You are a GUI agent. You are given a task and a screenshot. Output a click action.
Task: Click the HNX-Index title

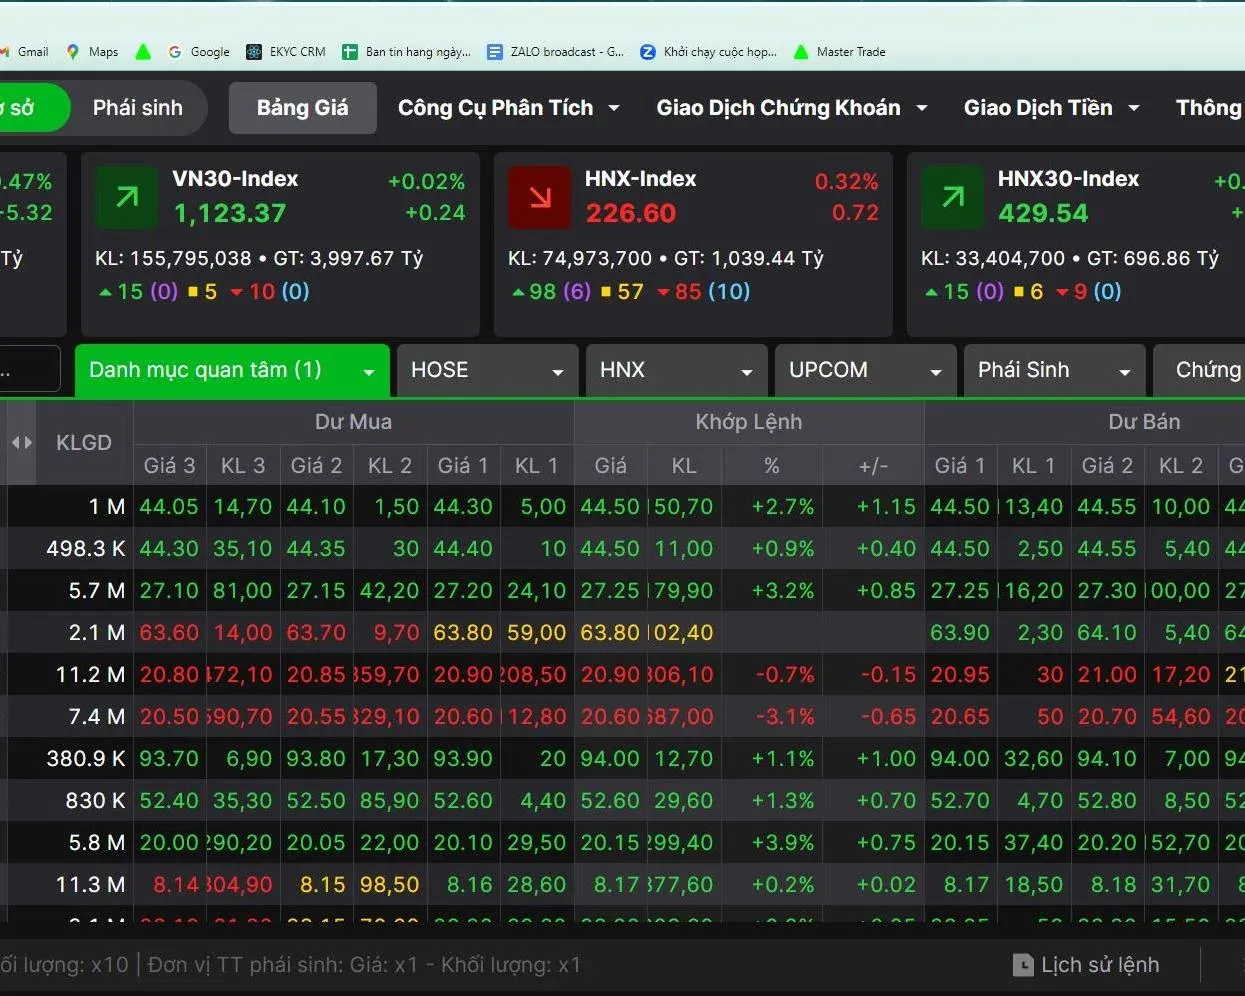640,179
